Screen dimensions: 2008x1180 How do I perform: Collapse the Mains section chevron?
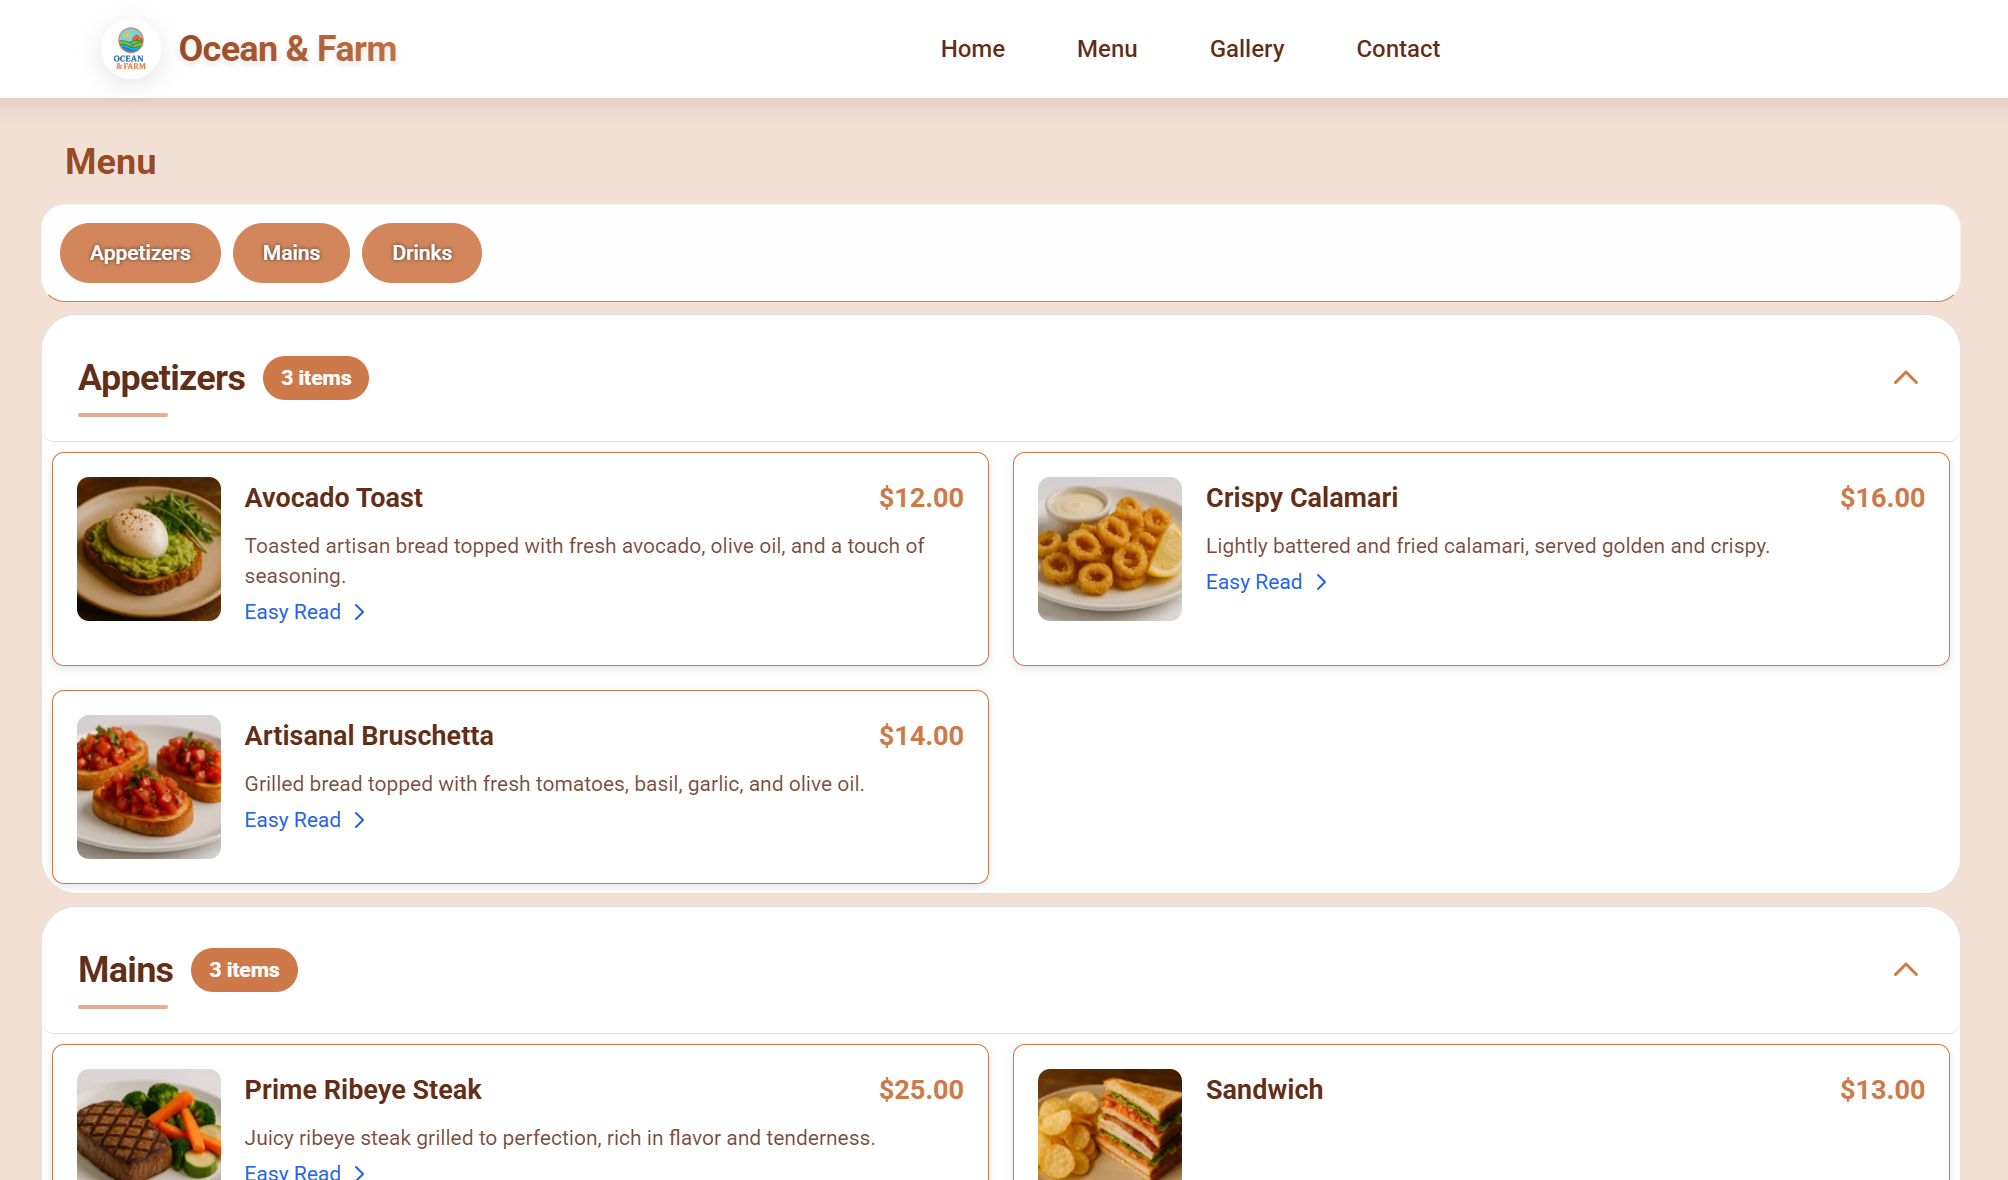coord(1905,970)
